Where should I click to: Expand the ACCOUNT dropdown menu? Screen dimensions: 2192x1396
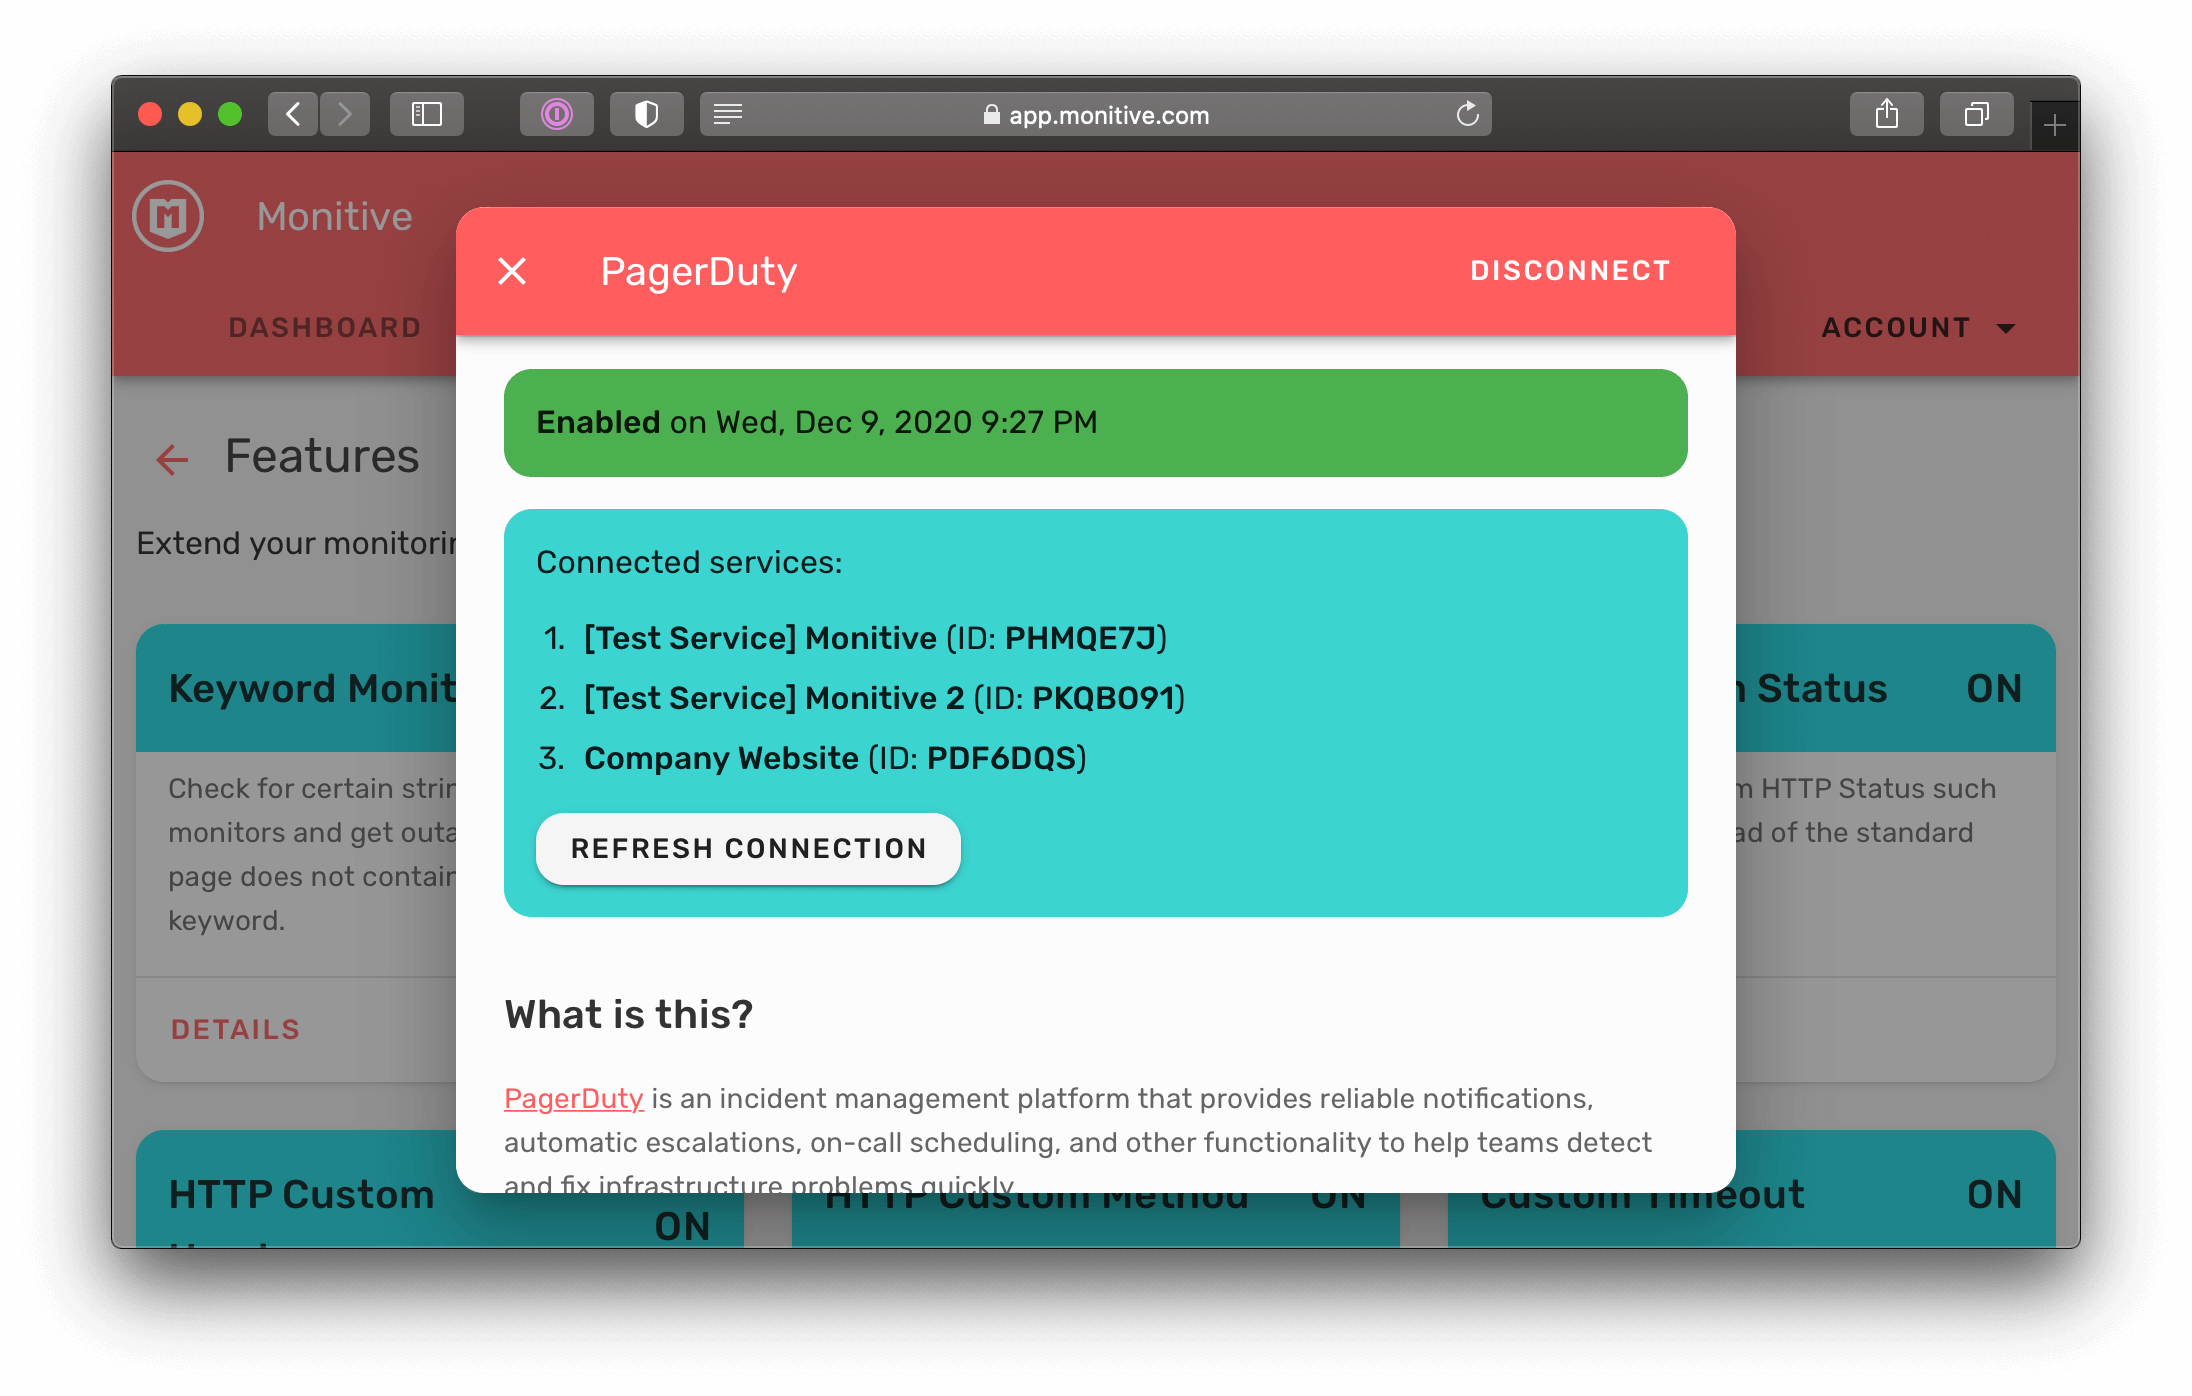coord(1918,327)
